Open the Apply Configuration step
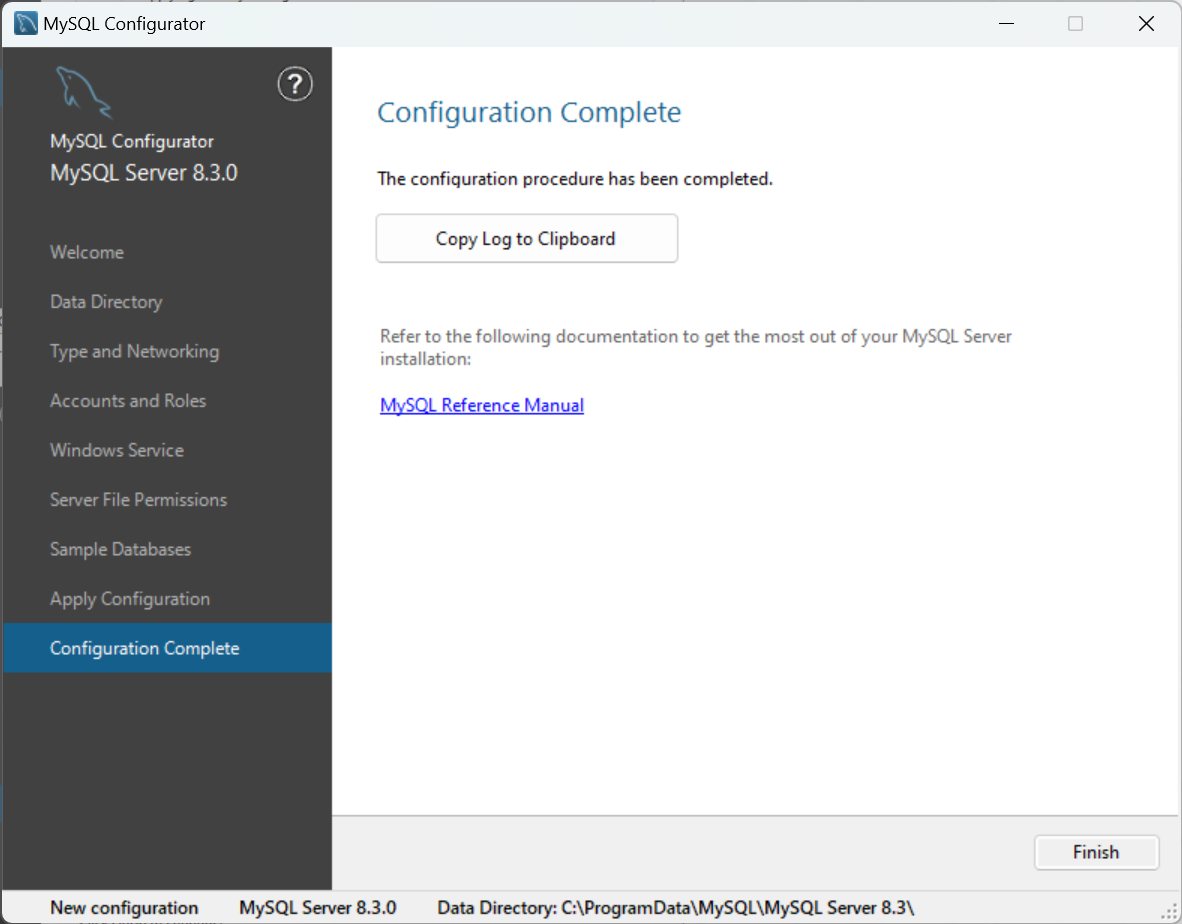The image size is (1182, 924). [130, 599]
